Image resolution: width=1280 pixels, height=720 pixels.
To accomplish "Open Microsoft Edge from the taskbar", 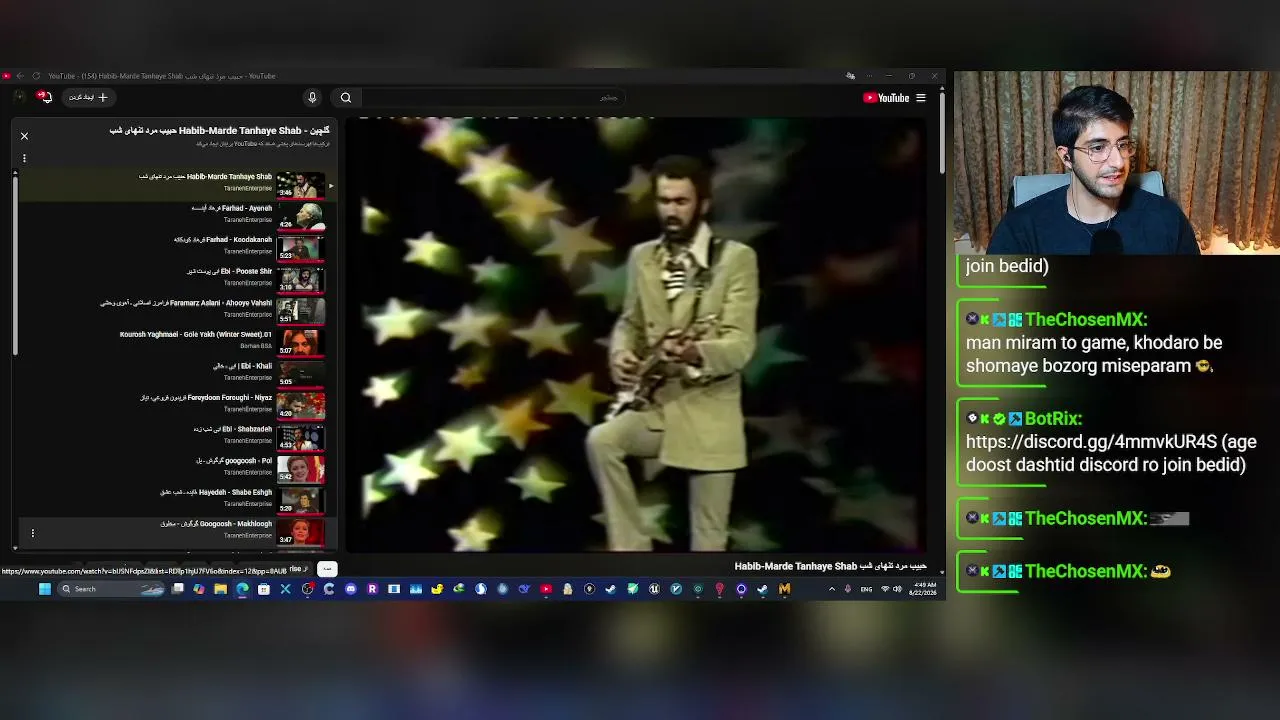I will point(242,589).
